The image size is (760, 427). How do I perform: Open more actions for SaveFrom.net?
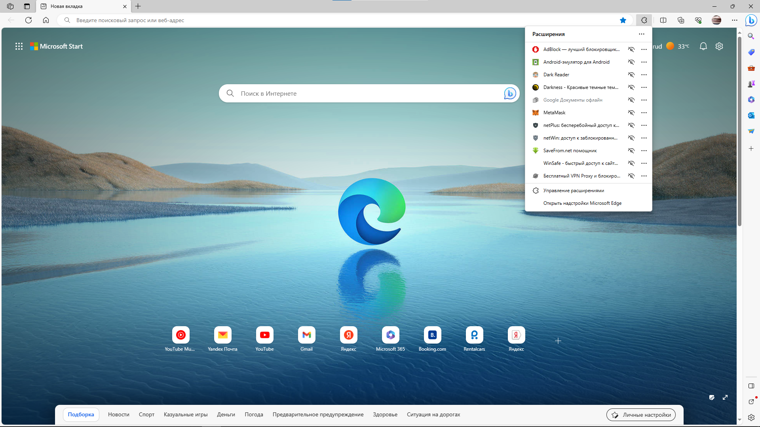click(x=644, y=150)
